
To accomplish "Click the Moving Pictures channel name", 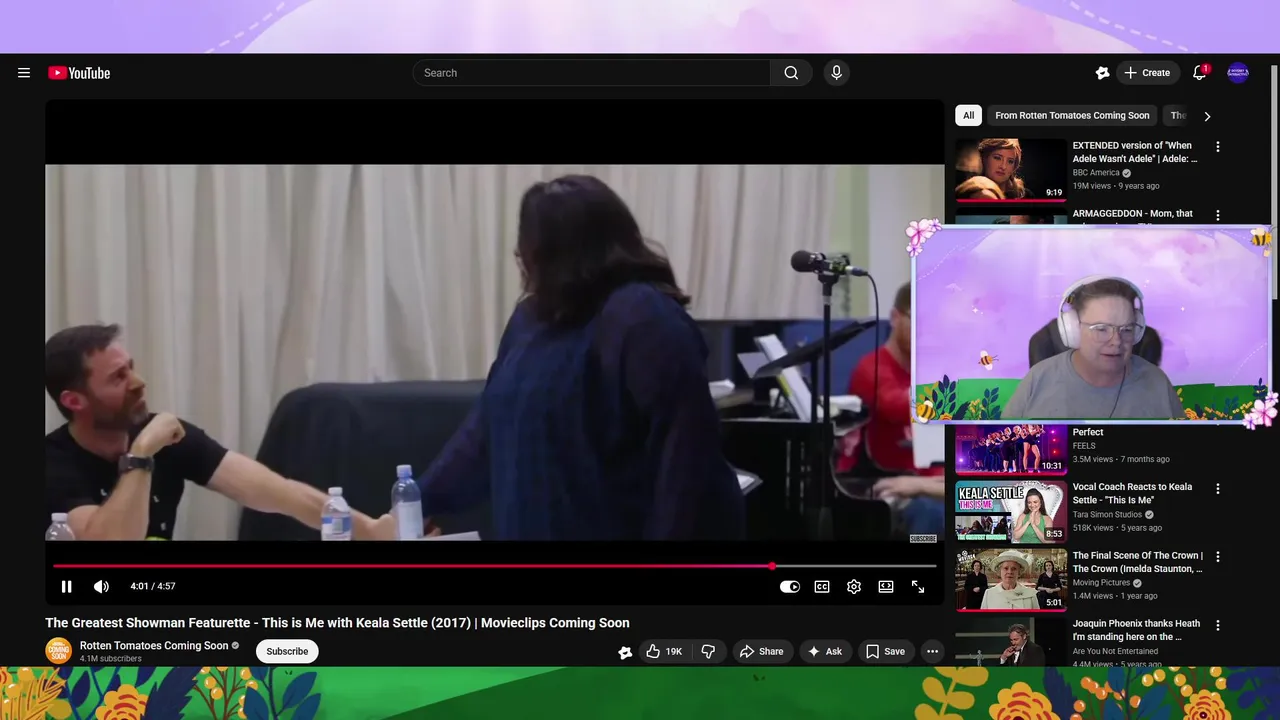I will click(x=1101, y=583).
